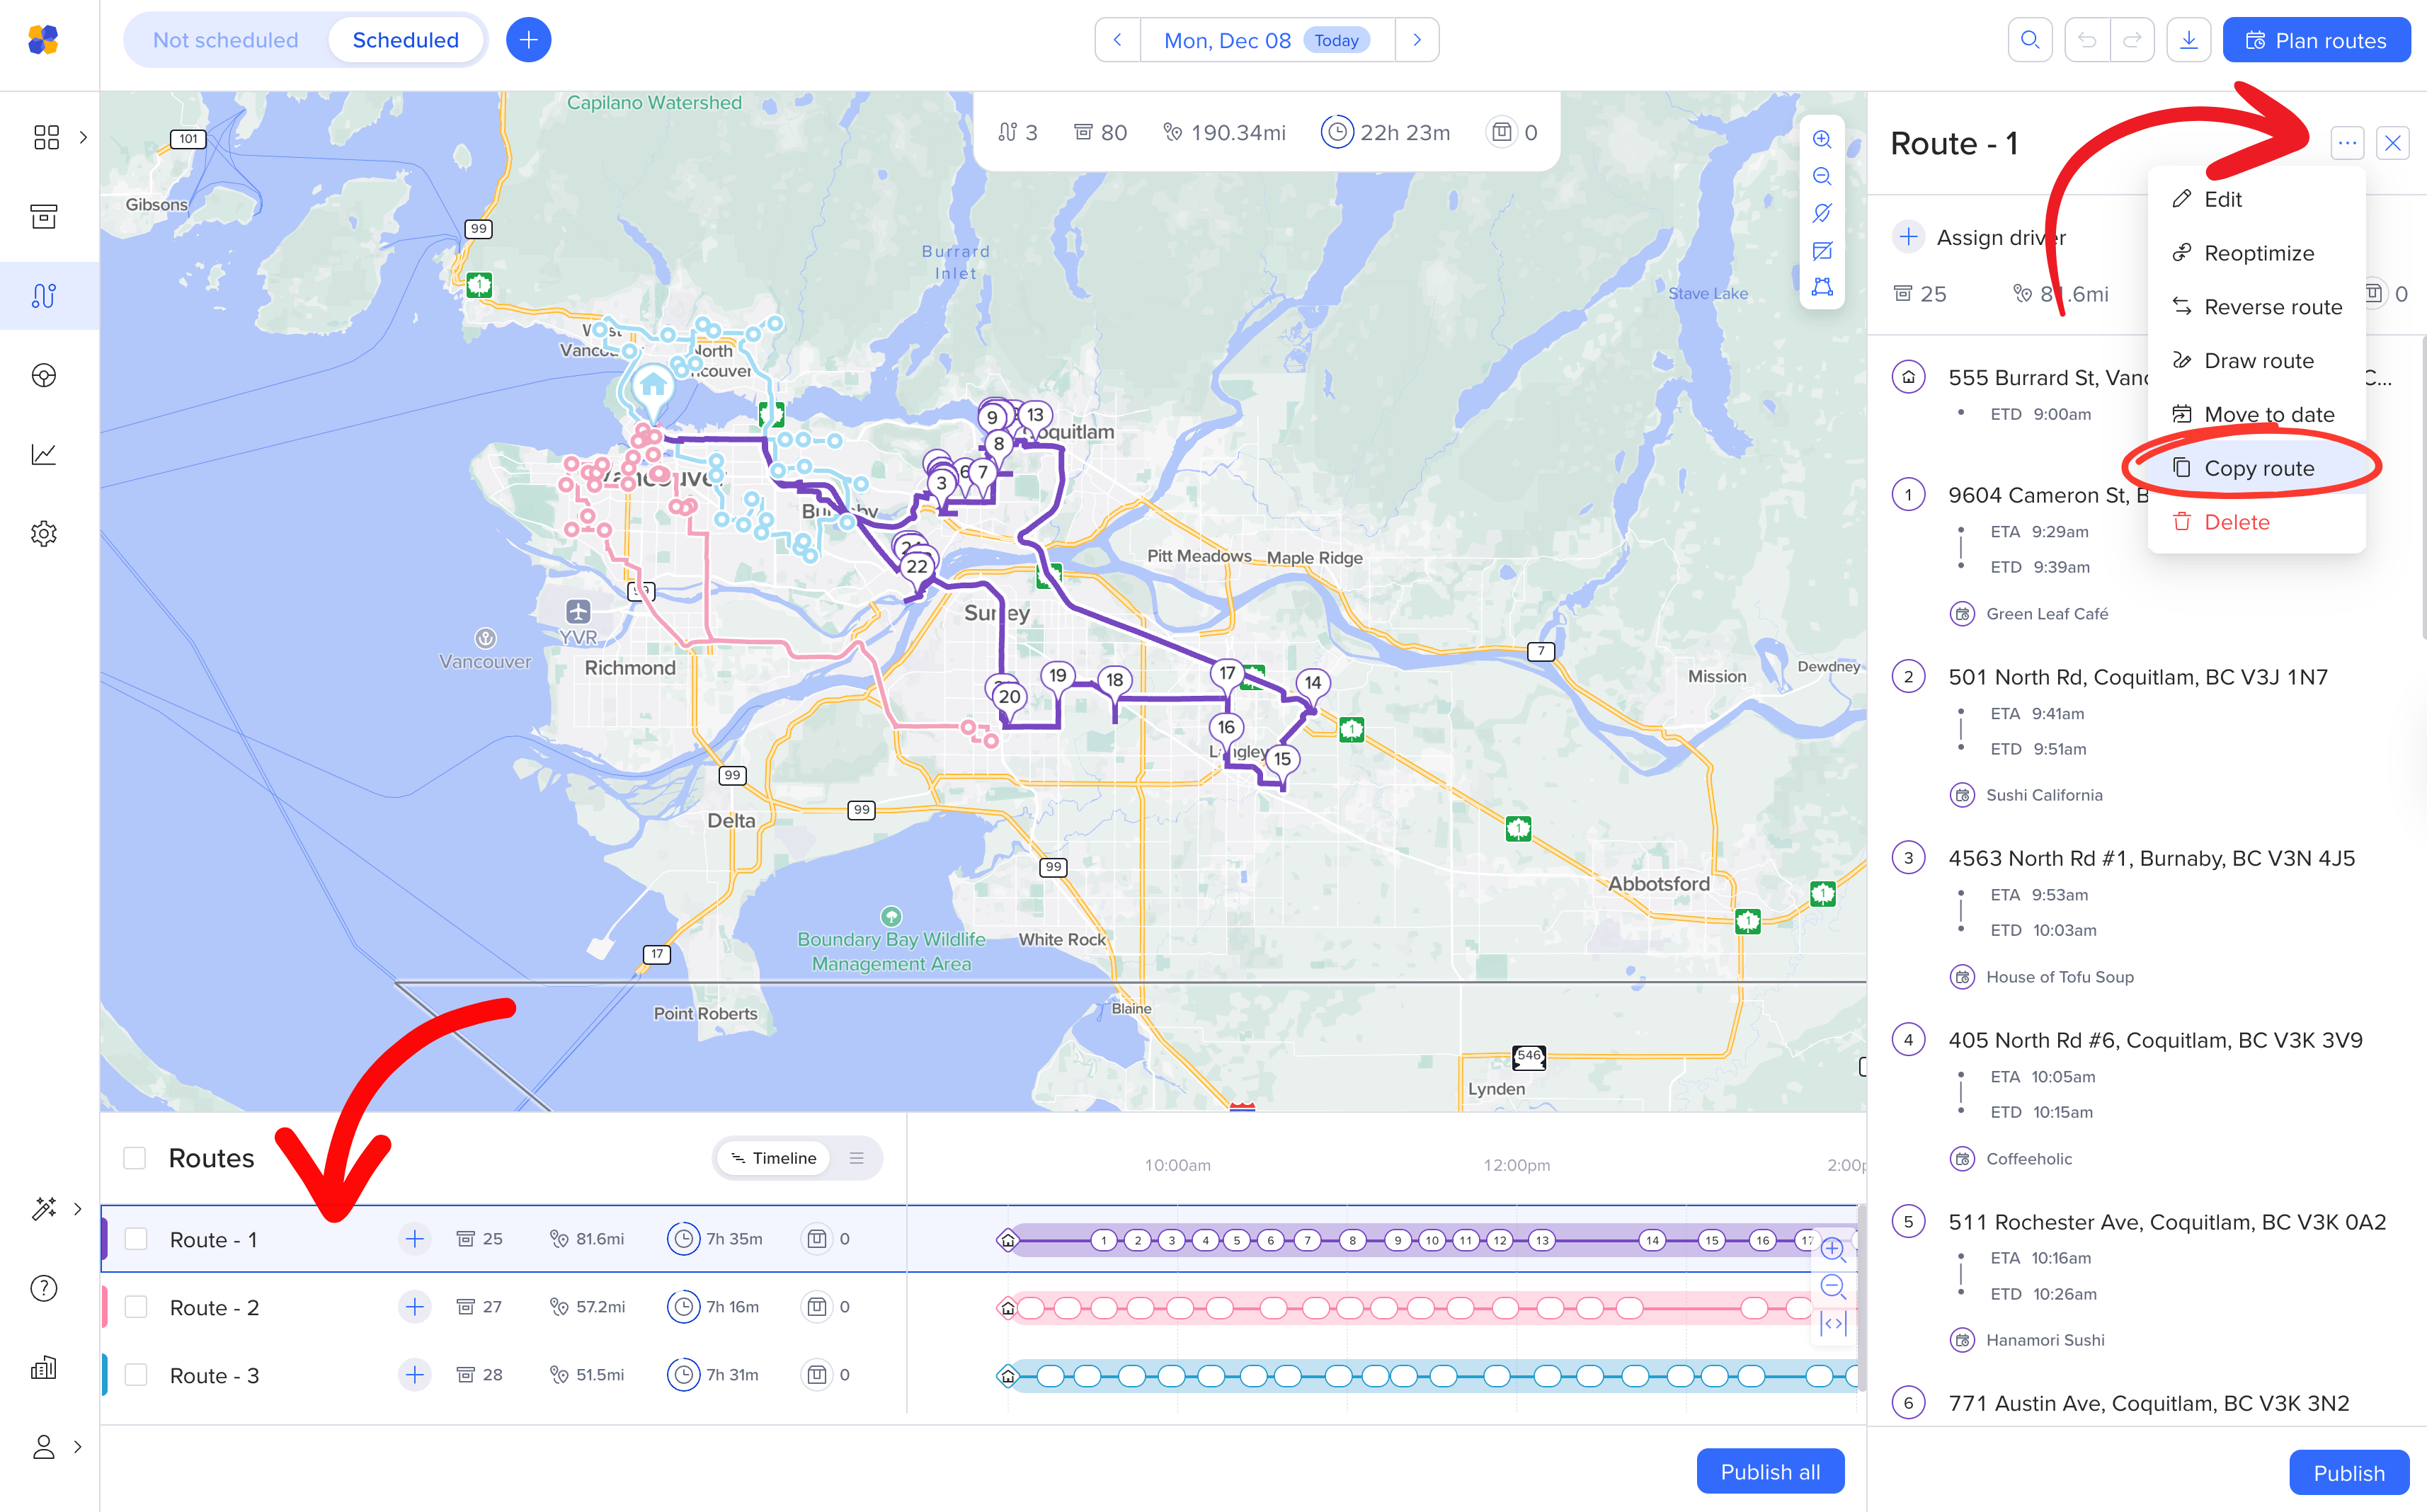The height and width of the screenshot is (1512, 2427).
Task: Click the search magnifier icon in top bar
Action: [x=2029, y=40]
